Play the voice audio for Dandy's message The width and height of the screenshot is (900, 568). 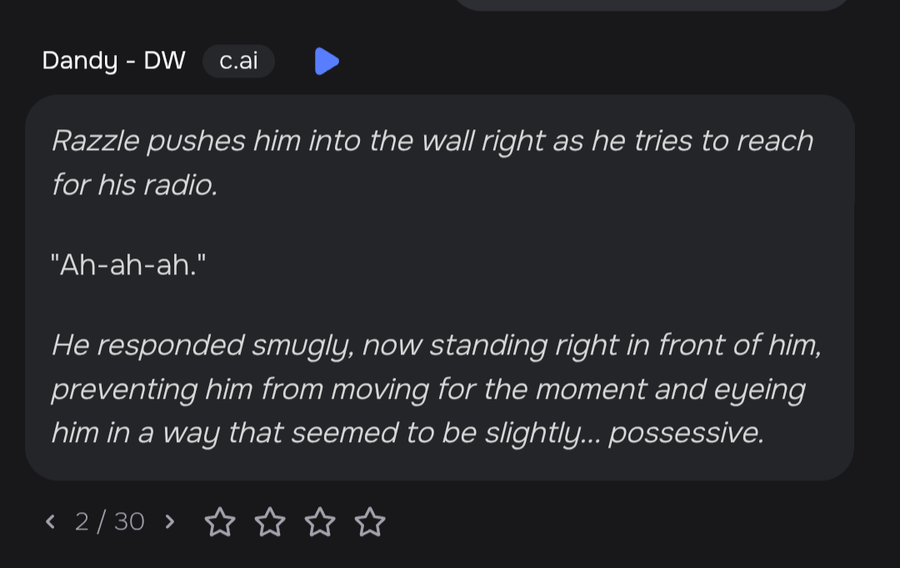pyautogui.click(x=327, y=61)
